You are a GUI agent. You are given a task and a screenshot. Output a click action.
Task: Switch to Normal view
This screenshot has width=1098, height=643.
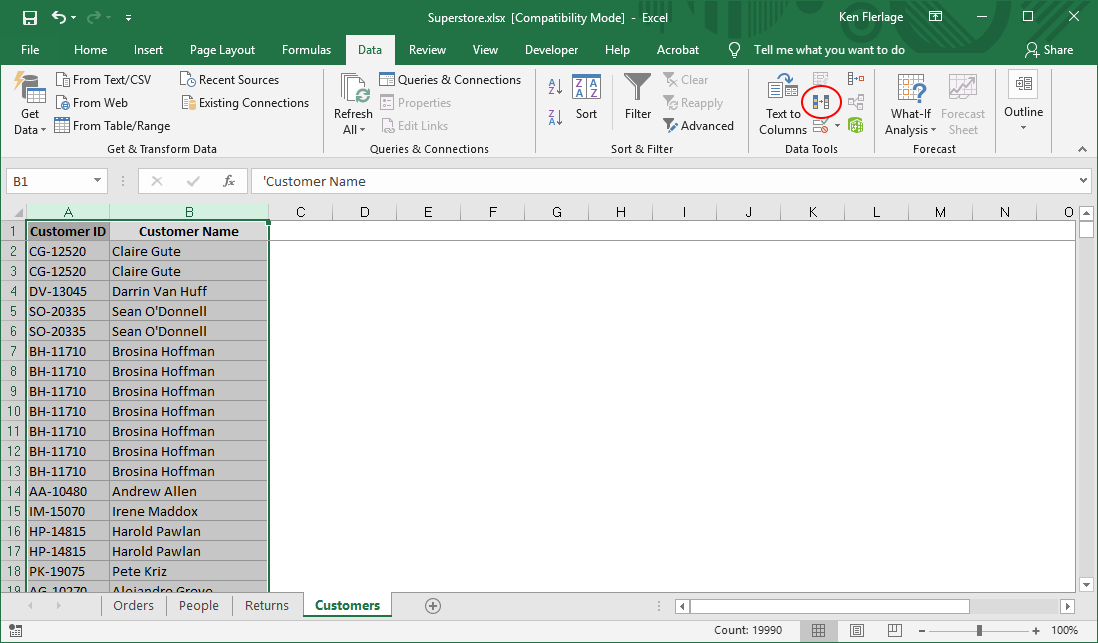[x=818, y=630]
